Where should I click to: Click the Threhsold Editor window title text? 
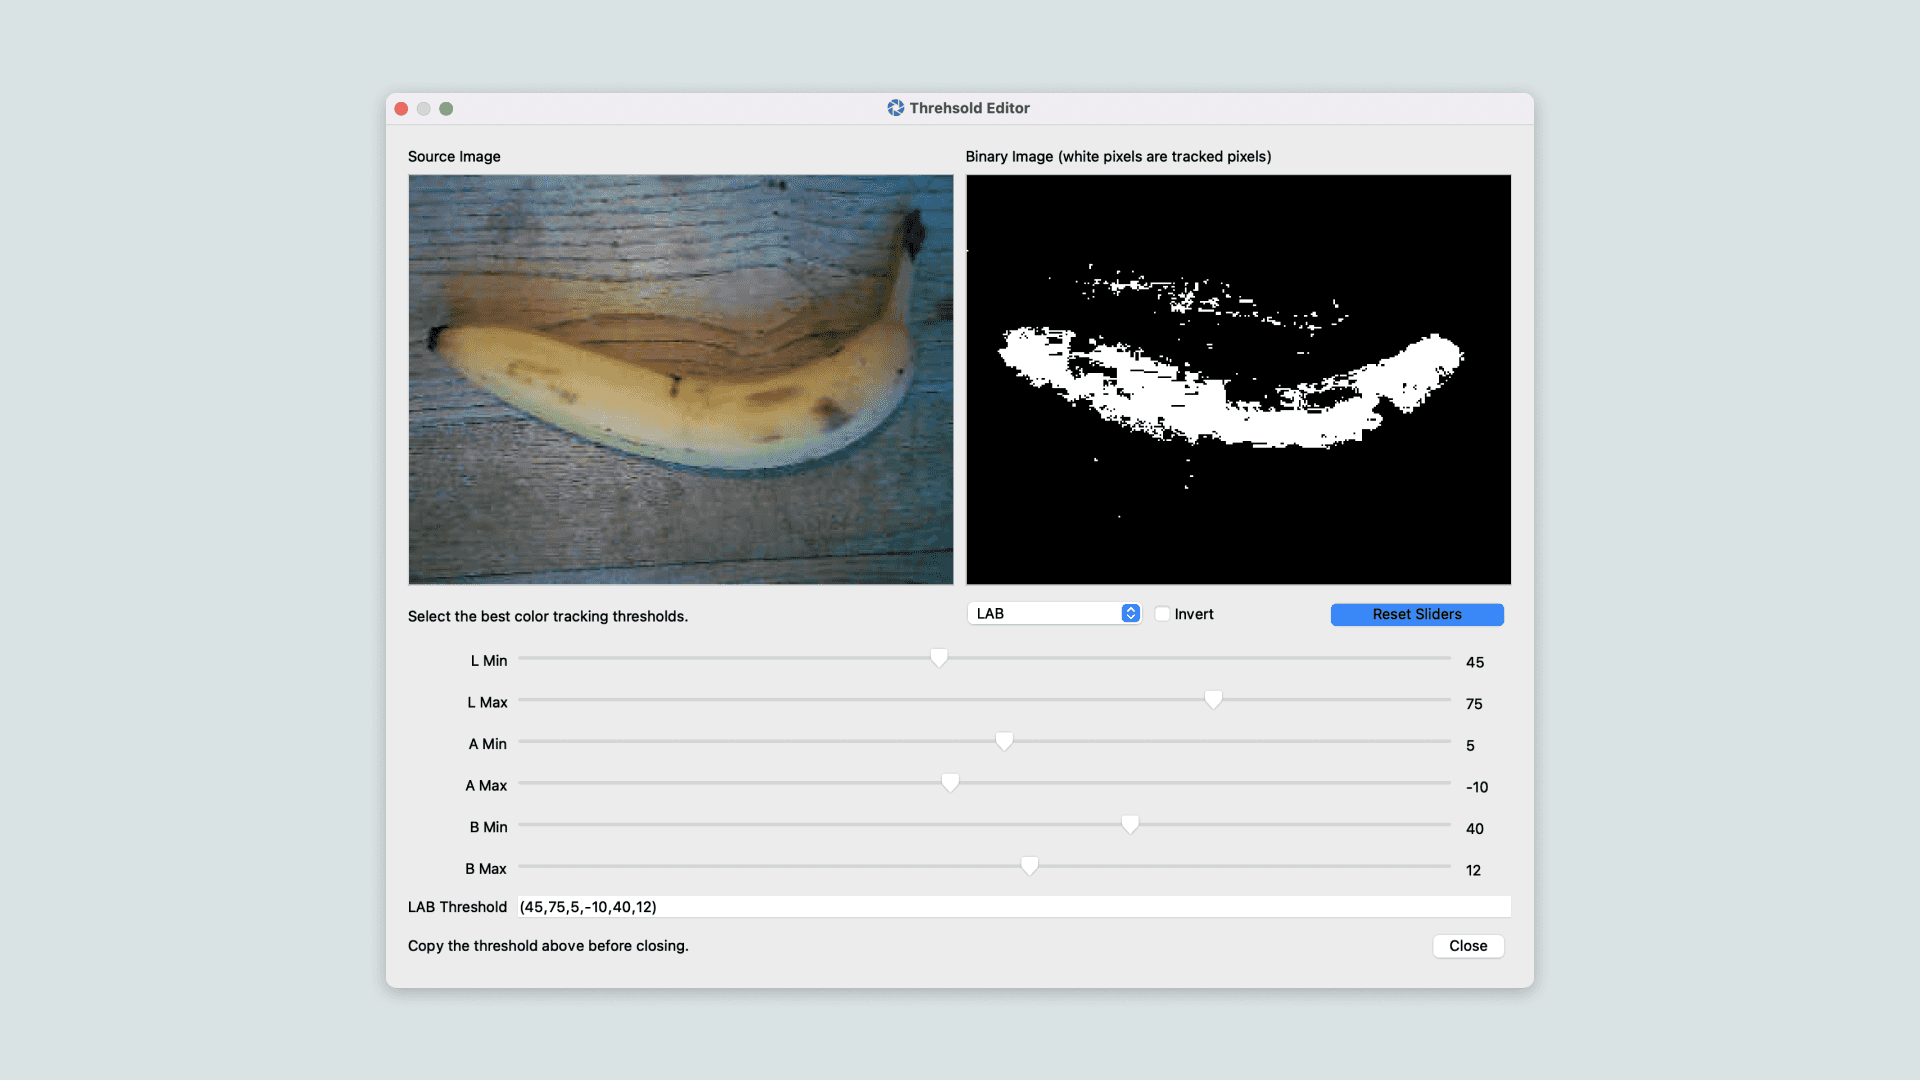969,108
